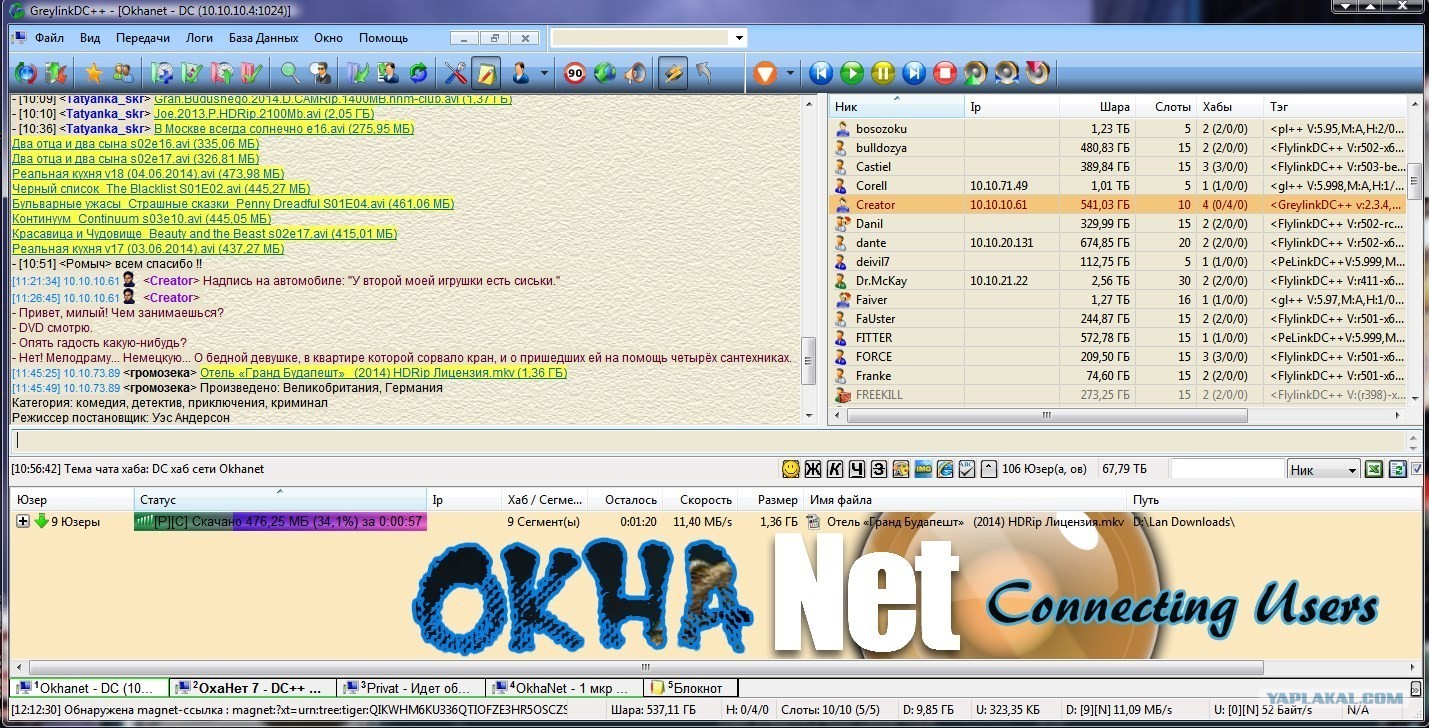Open the dropdown arrow next to away-user icon
The image size is (1429, 728).
coord(545,73)
